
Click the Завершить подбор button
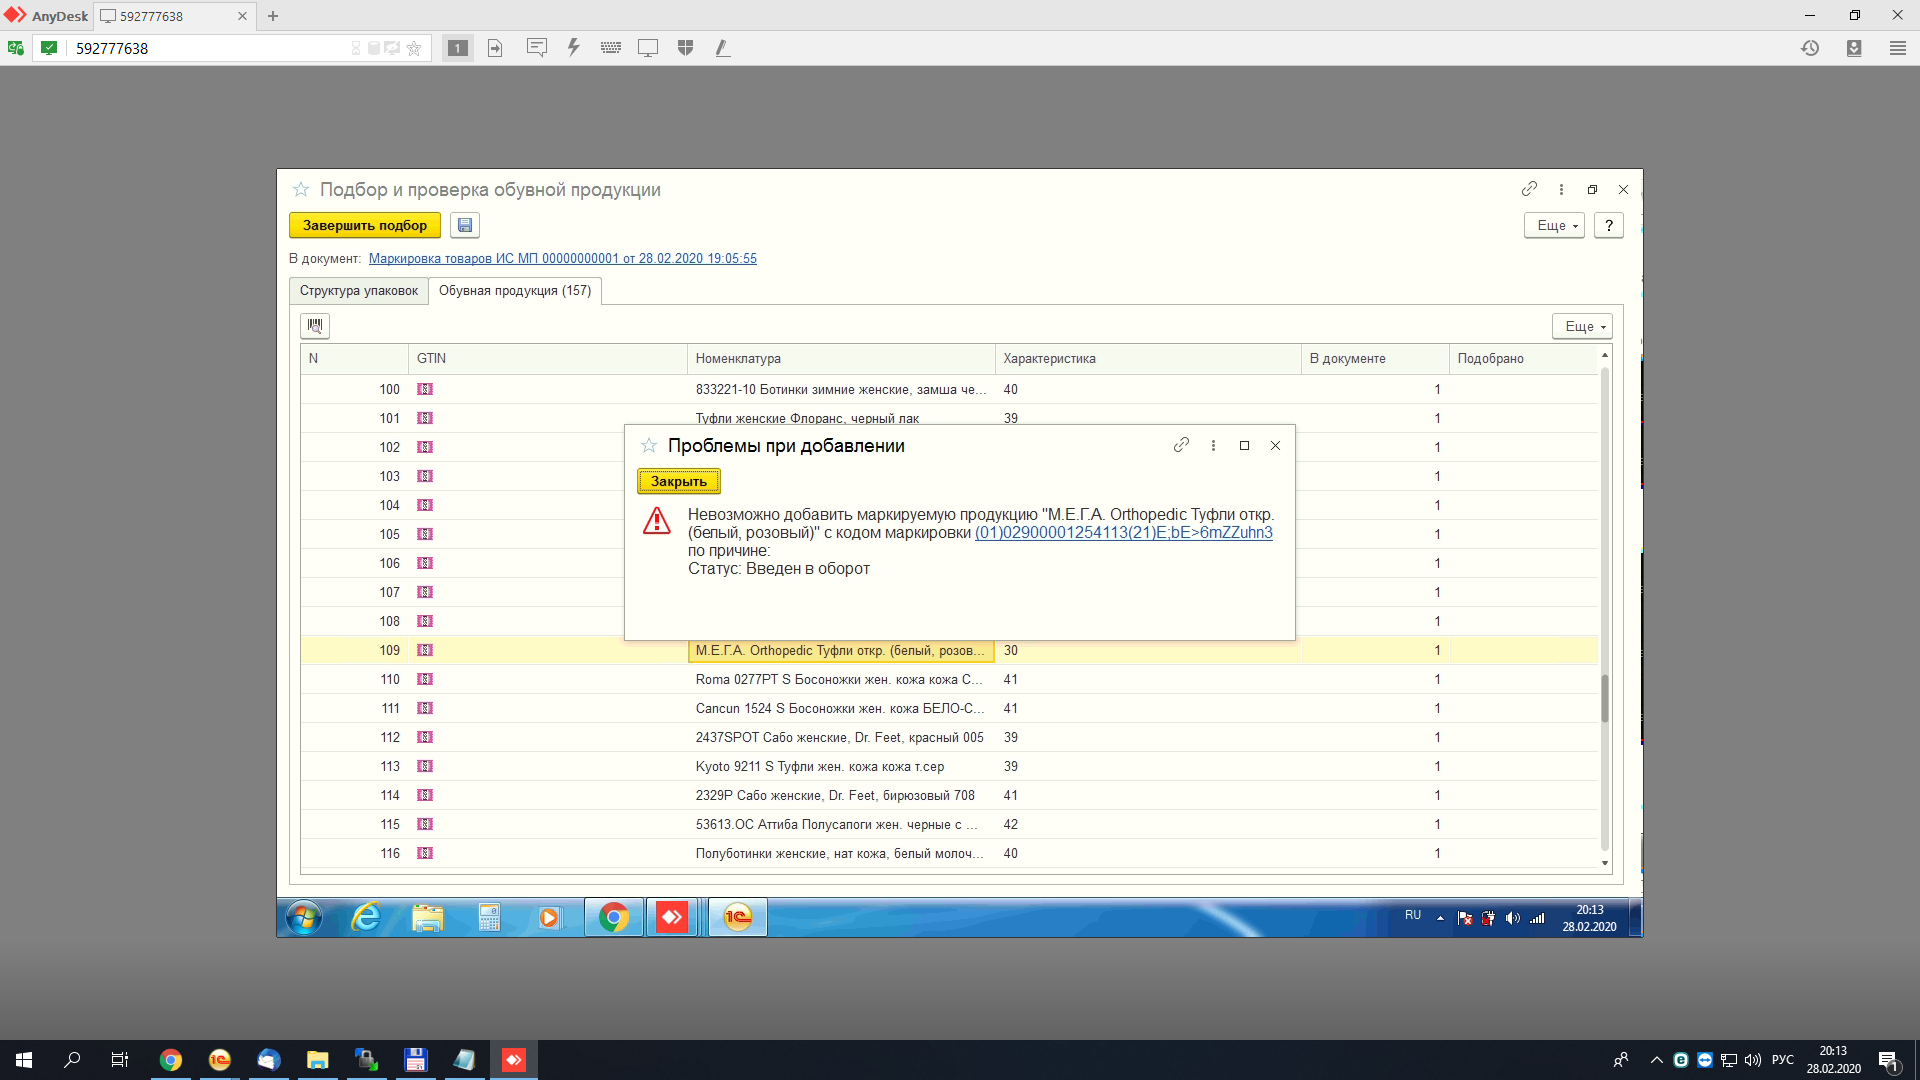pyautogui.click(x=365, y=225)
